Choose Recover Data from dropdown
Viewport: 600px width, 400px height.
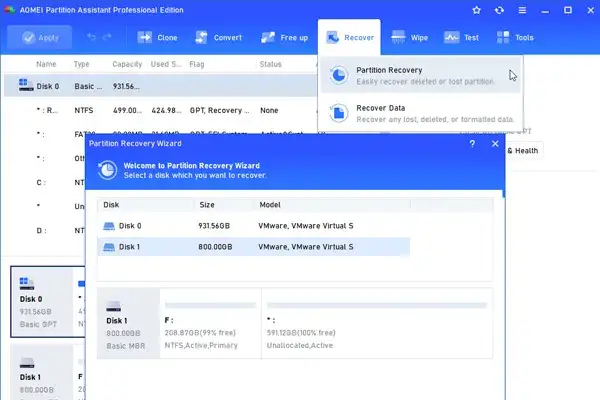[x=421, y=113]
